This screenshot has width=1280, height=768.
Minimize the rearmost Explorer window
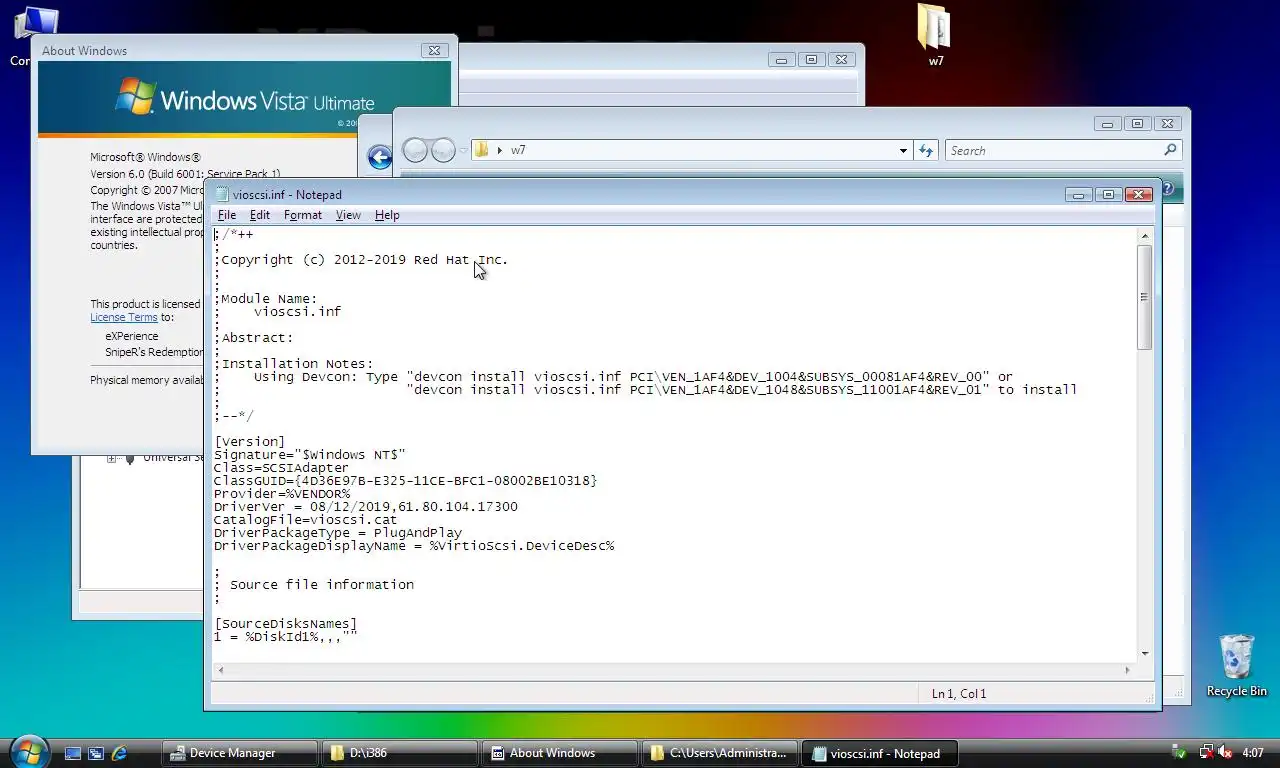[782, 59]
